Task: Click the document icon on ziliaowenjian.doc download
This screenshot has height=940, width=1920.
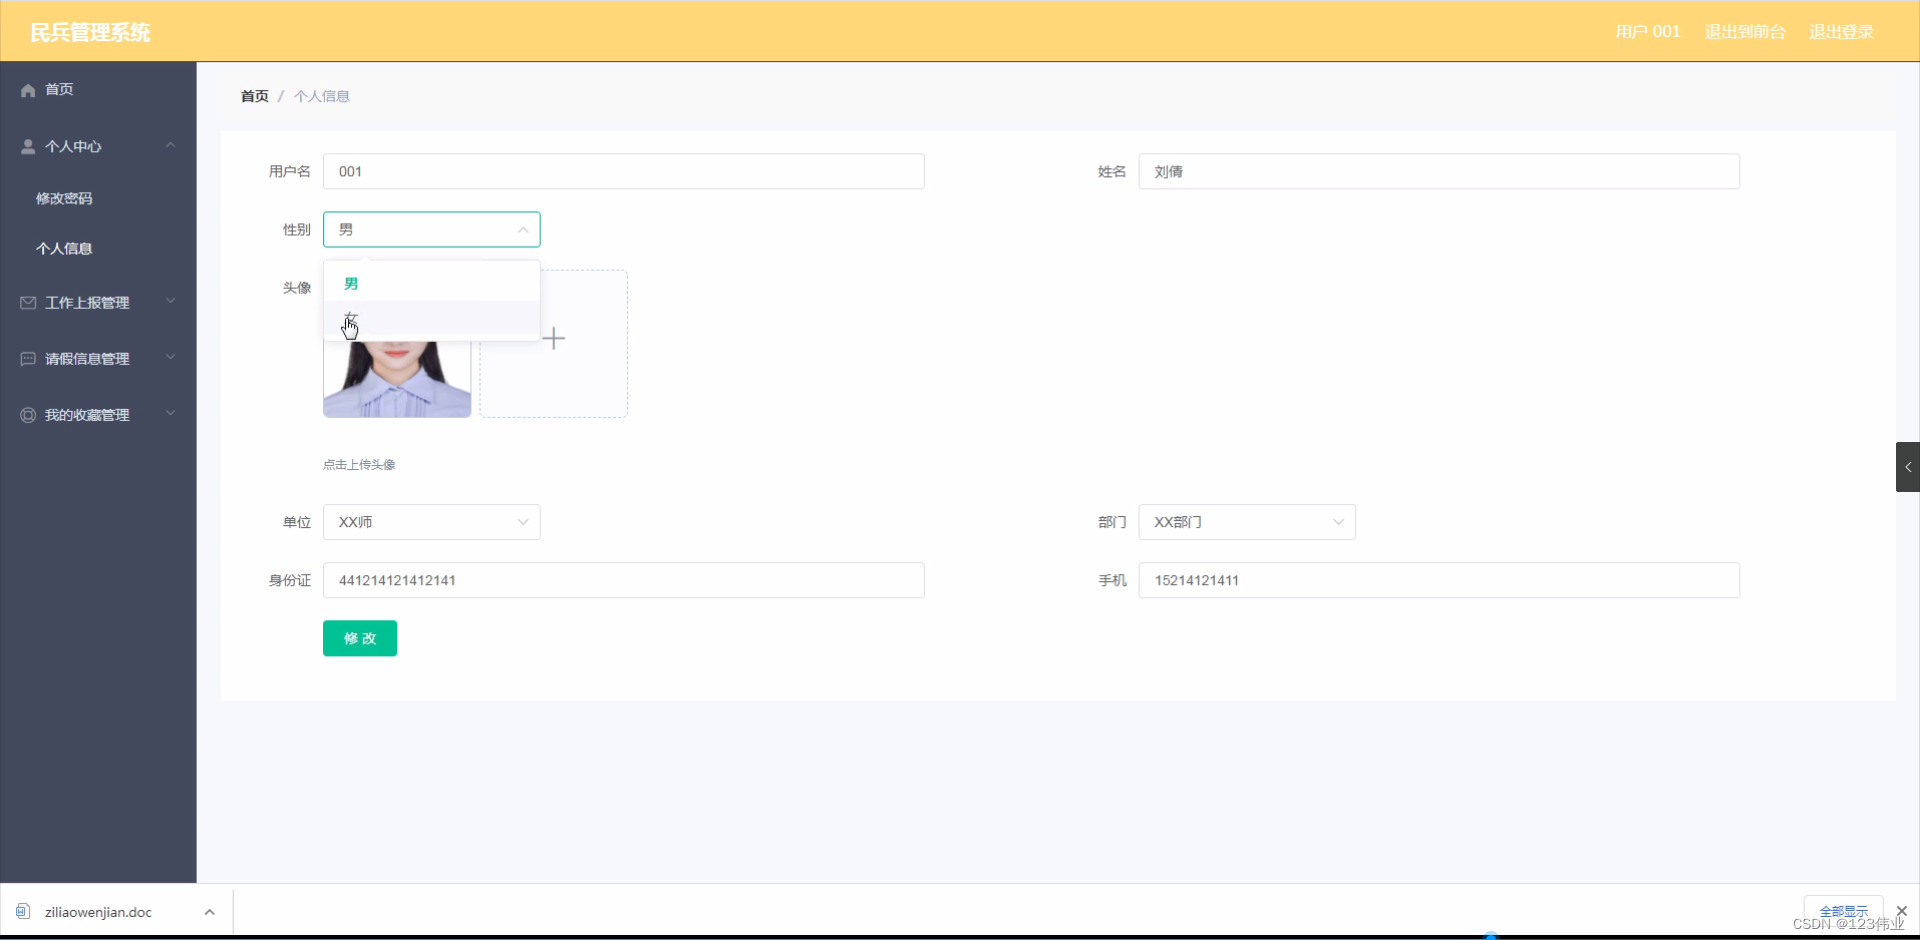Action: pos(21,911)
